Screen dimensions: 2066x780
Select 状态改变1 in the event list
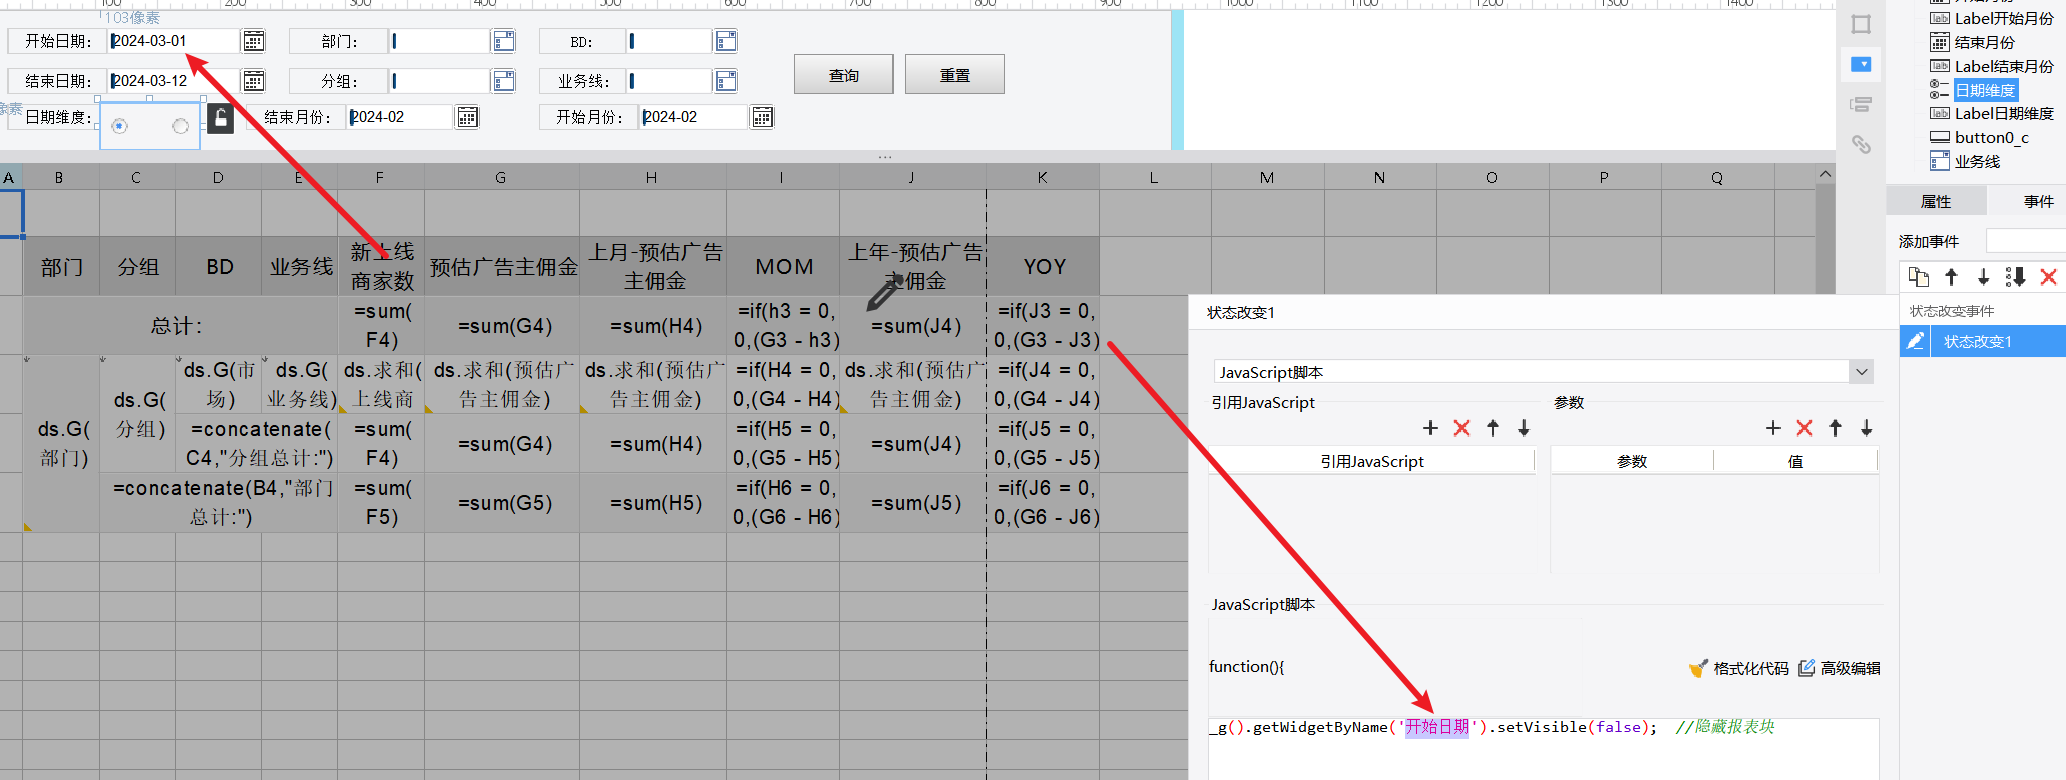[x=1983, y=341]
